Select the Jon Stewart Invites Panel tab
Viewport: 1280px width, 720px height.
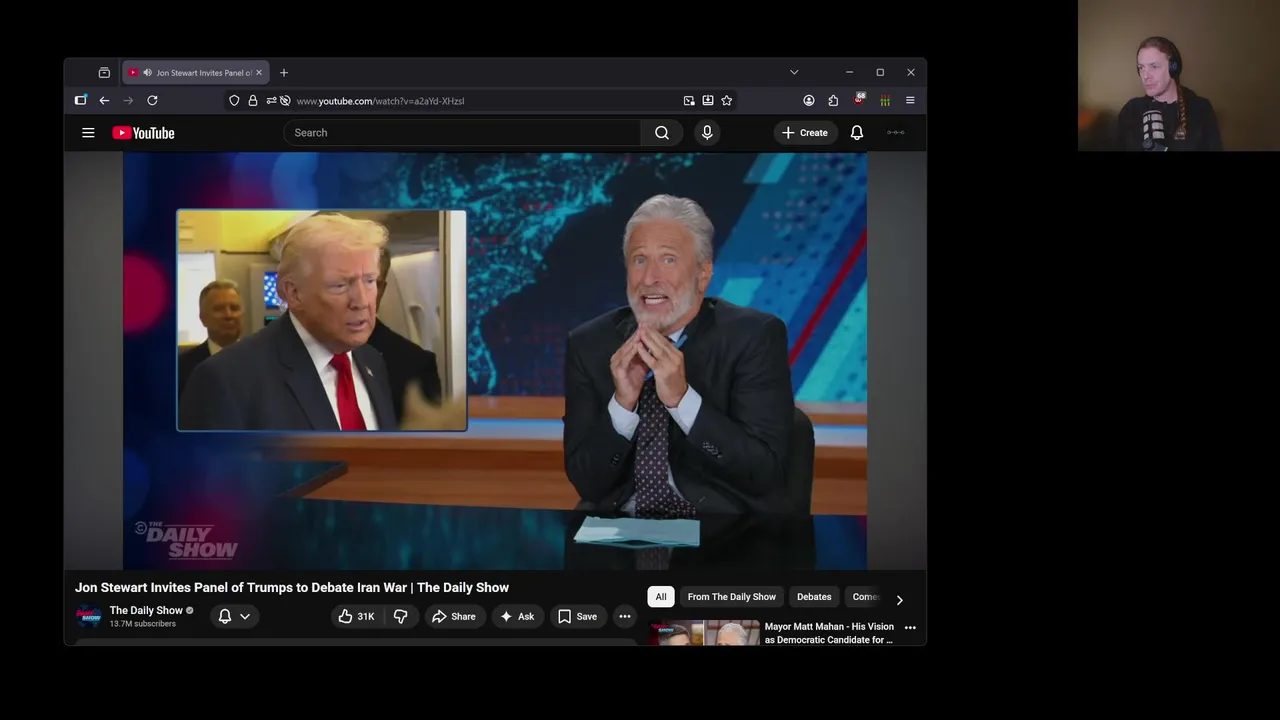coord(196,73)
